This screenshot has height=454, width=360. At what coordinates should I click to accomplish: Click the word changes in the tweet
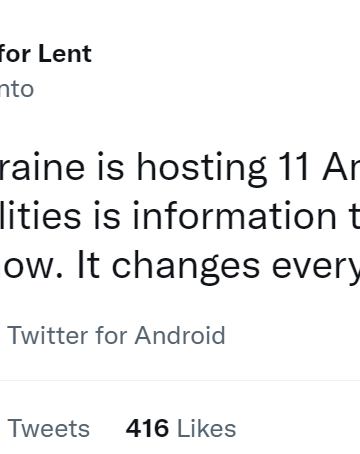[x=186, y=268]
